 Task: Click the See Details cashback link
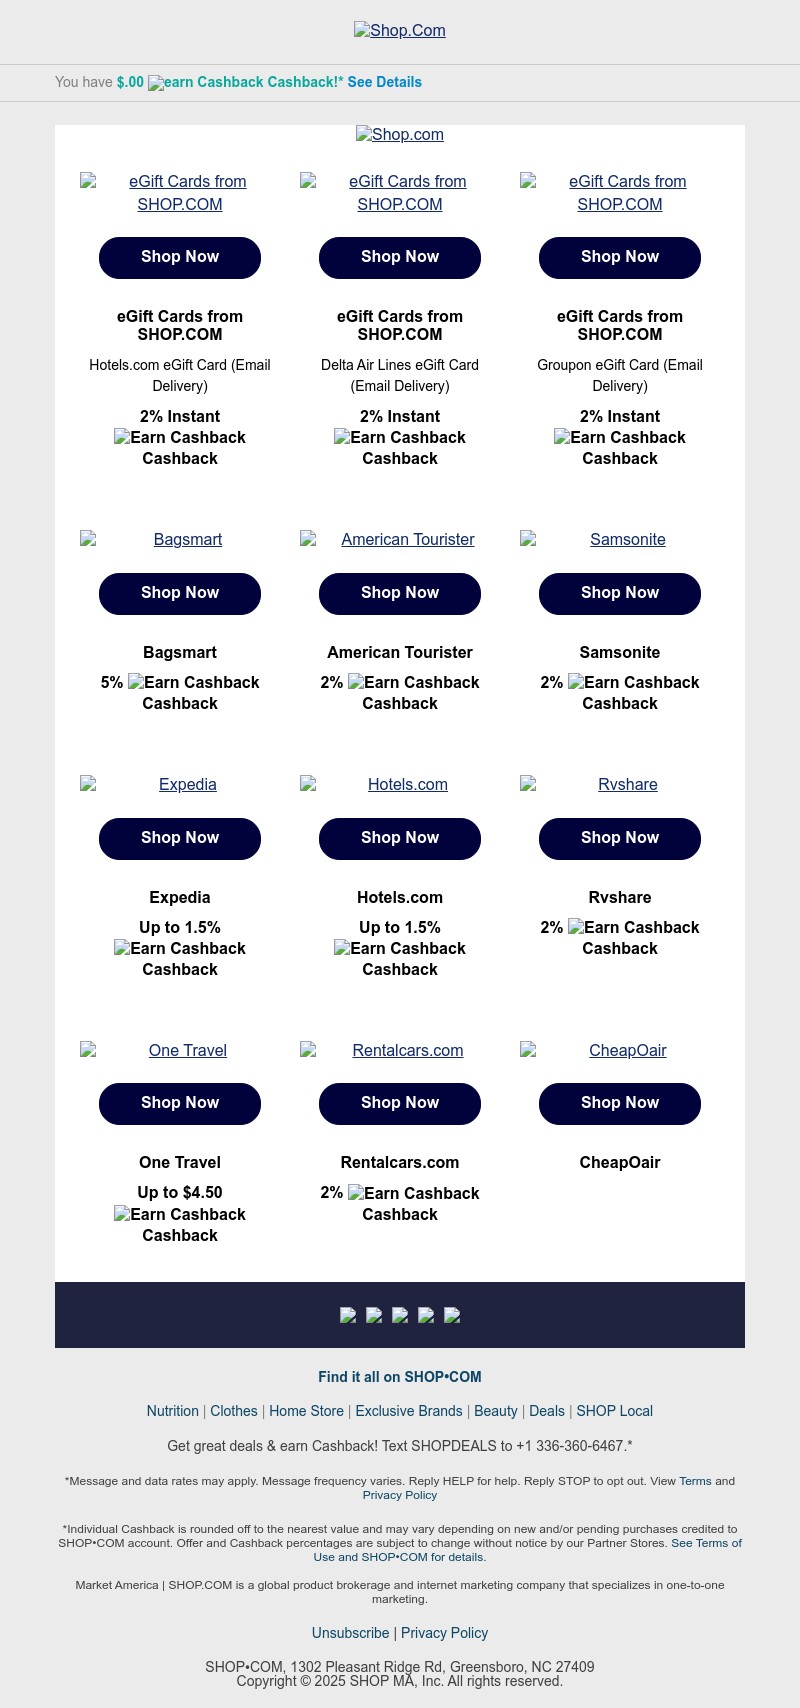(x=385, y=82)
